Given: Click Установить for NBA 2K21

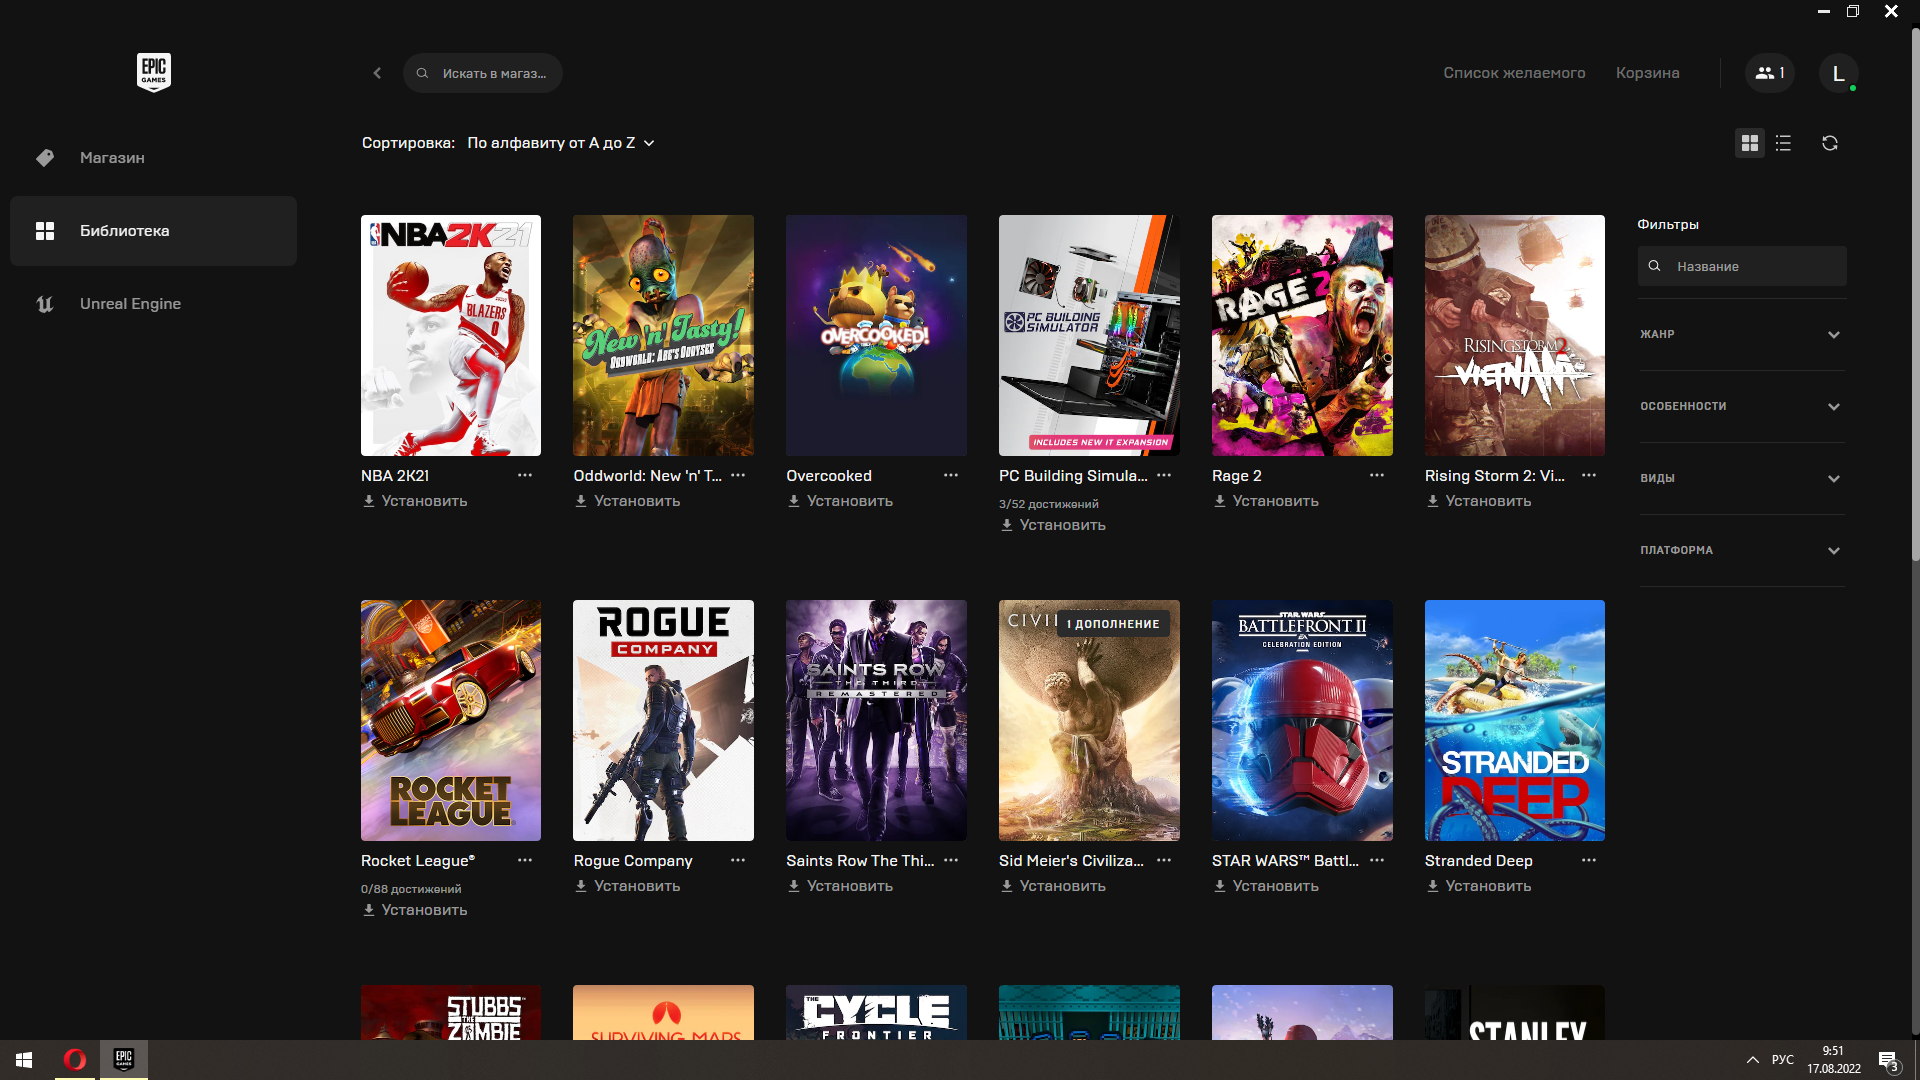Looking at the screenshot, I should (415, 501).
